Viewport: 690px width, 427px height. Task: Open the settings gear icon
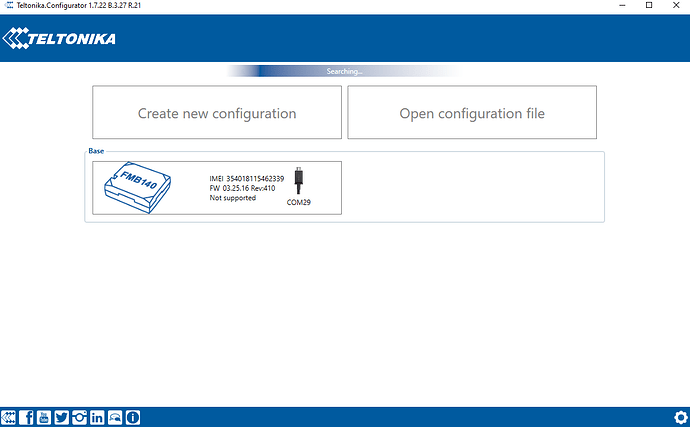[681, 417]
